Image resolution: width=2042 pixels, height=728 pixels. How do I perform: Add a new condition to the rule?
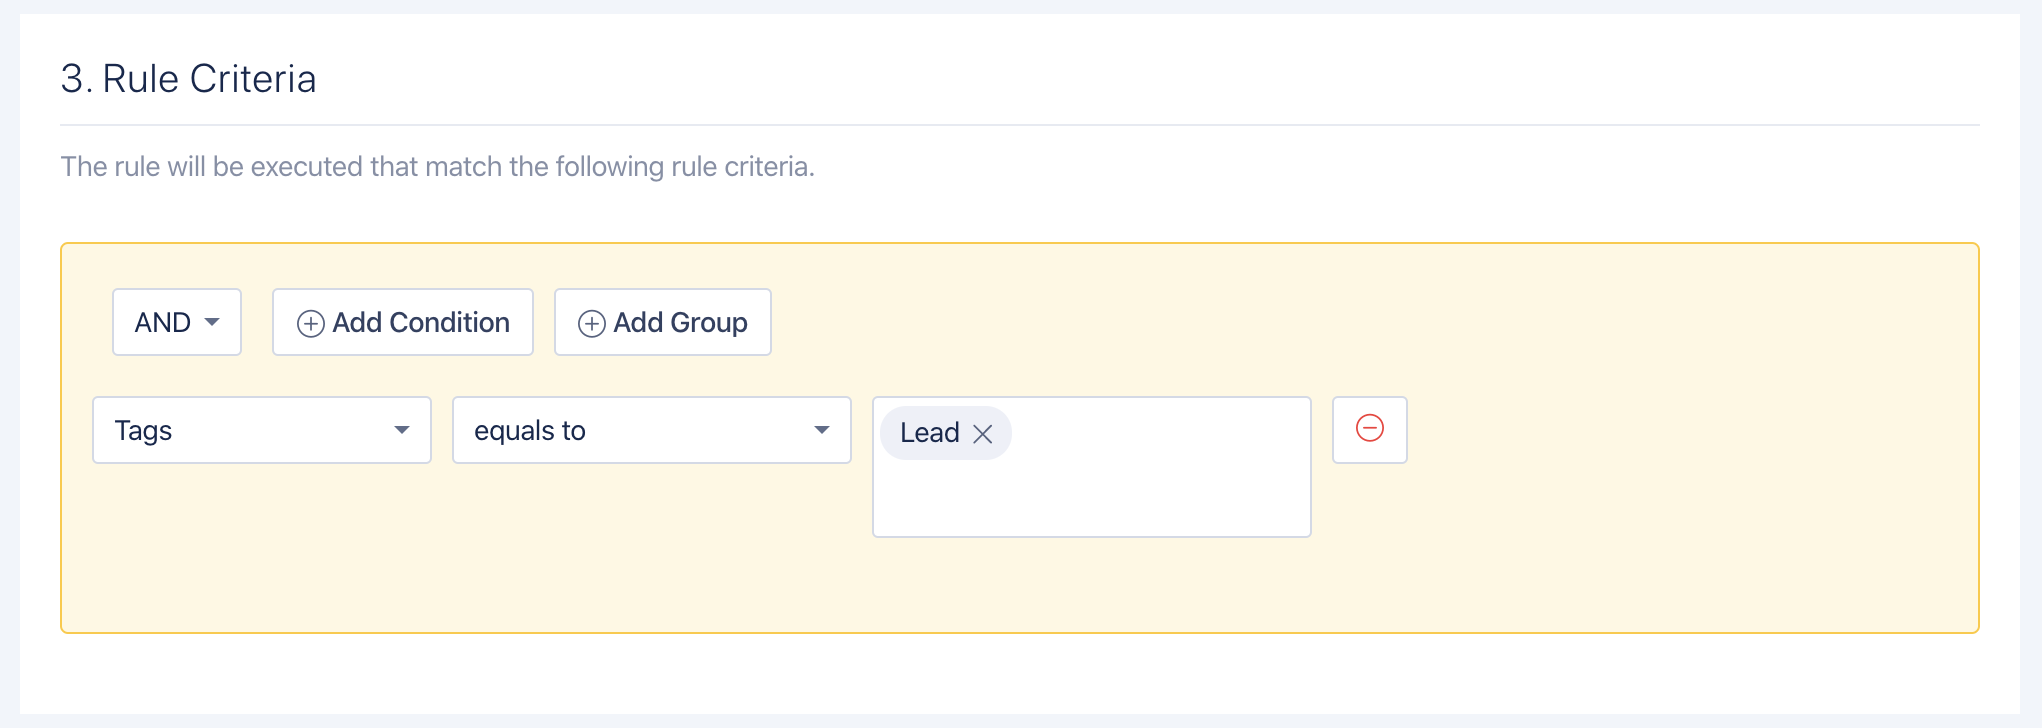pos(403,322)
